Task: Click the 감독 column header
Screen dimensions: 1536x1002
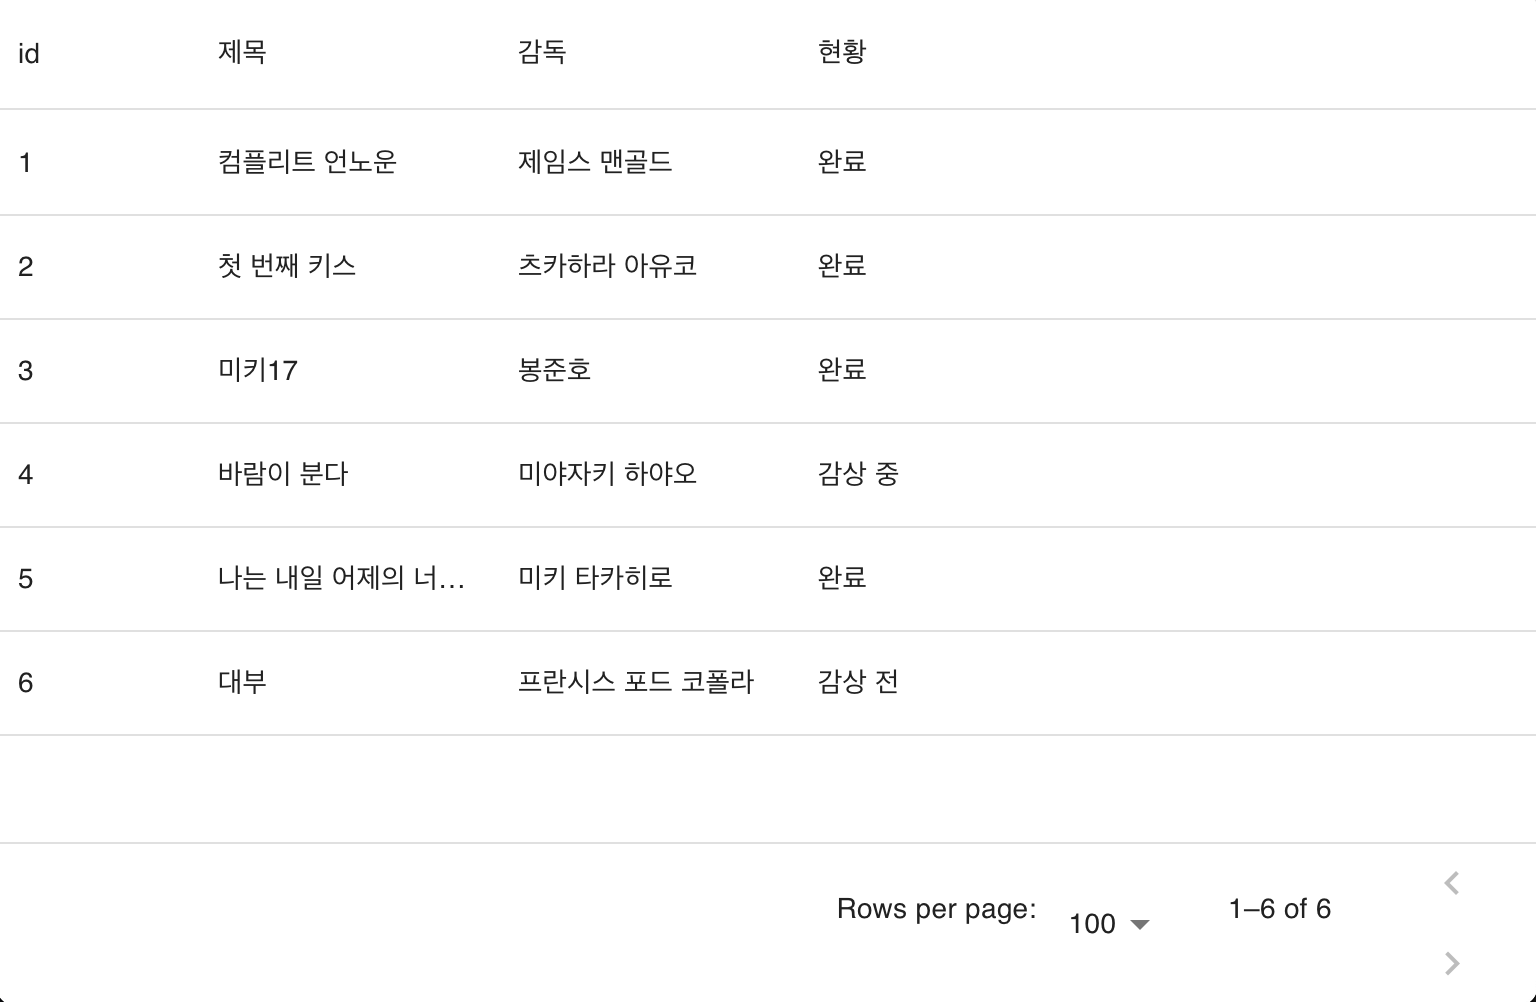Action: coord(541,53)
